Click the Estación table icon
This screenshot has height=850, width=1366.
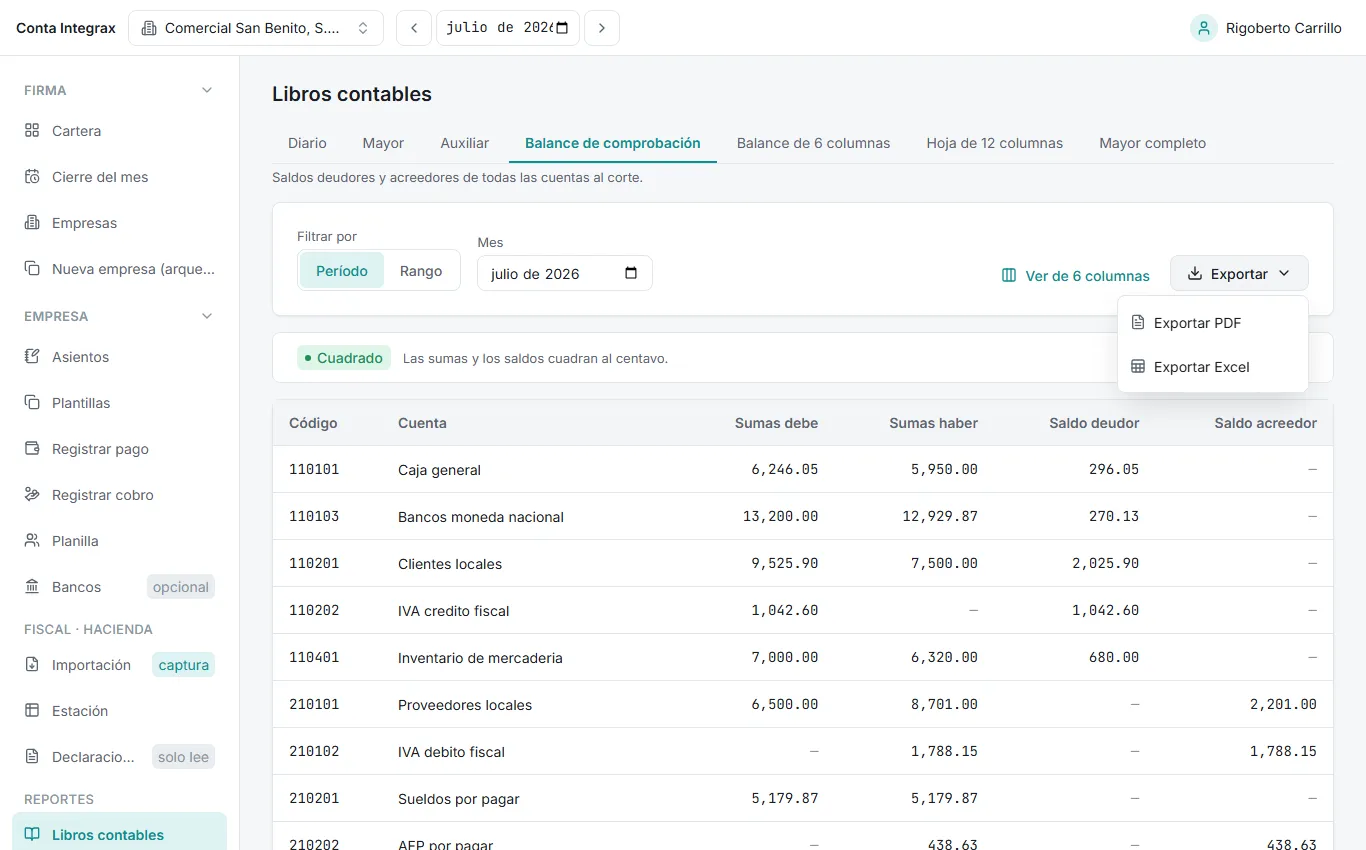[32, 711]
